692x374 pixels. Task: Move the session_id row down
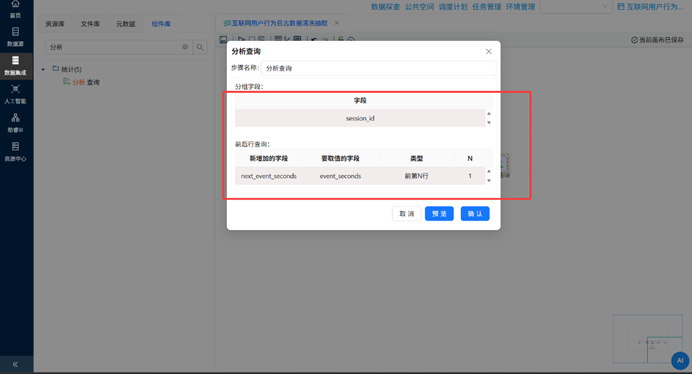pyautogui.click(x=489, y=123)
